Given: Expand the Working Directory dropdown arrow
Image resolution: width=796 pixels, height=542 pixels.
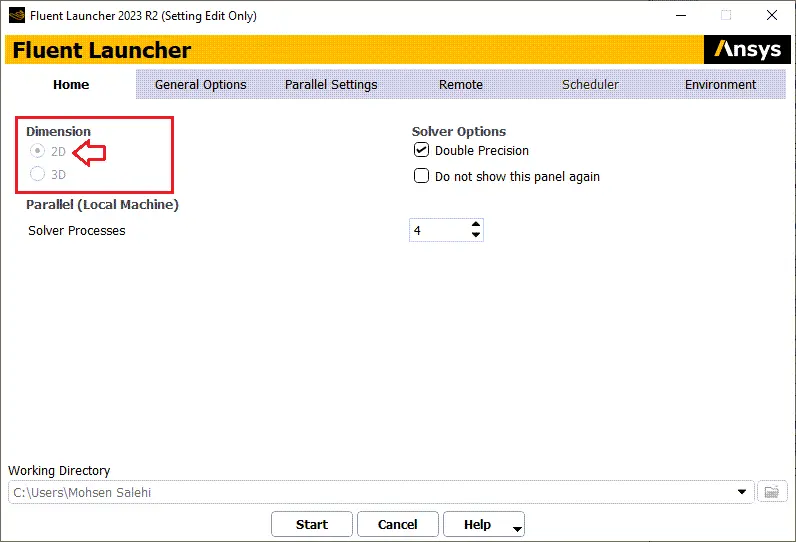Looking at the screenshot, I should pyautogui.click(x=742, y=492).
